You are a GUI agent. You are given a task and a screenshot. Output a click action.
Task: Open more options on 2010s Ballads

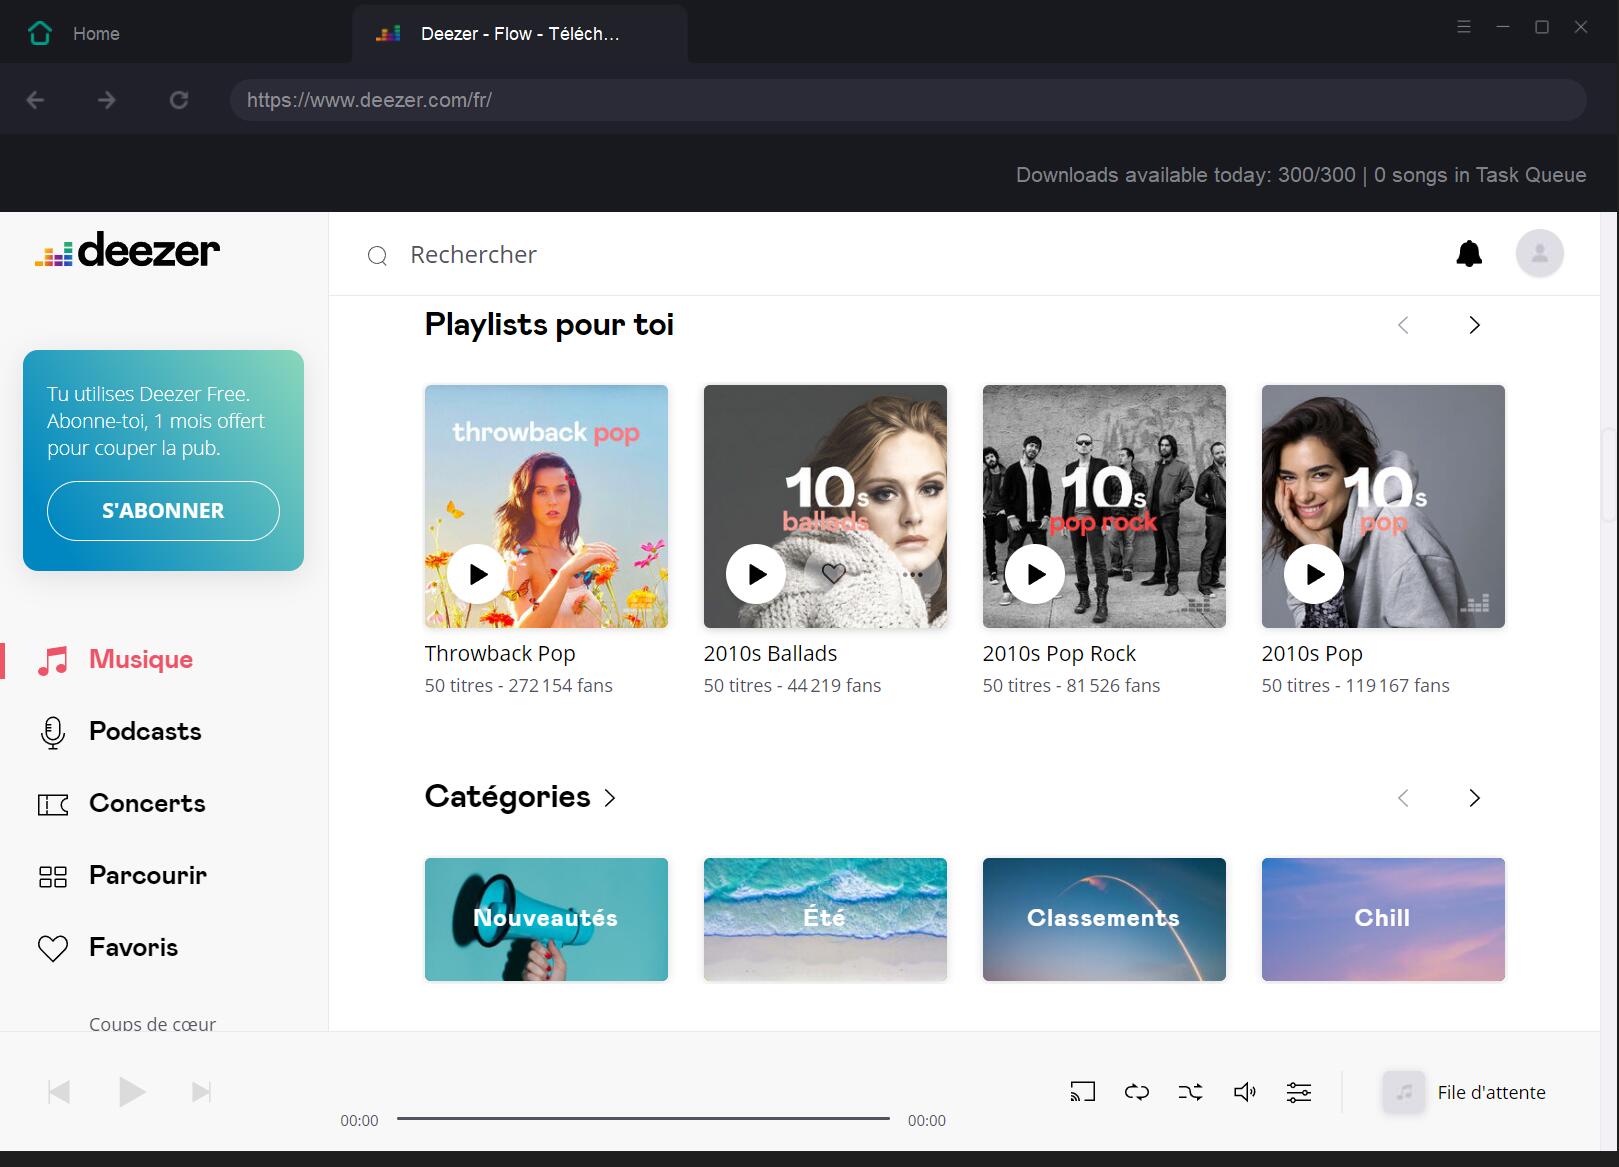[912, 574]
